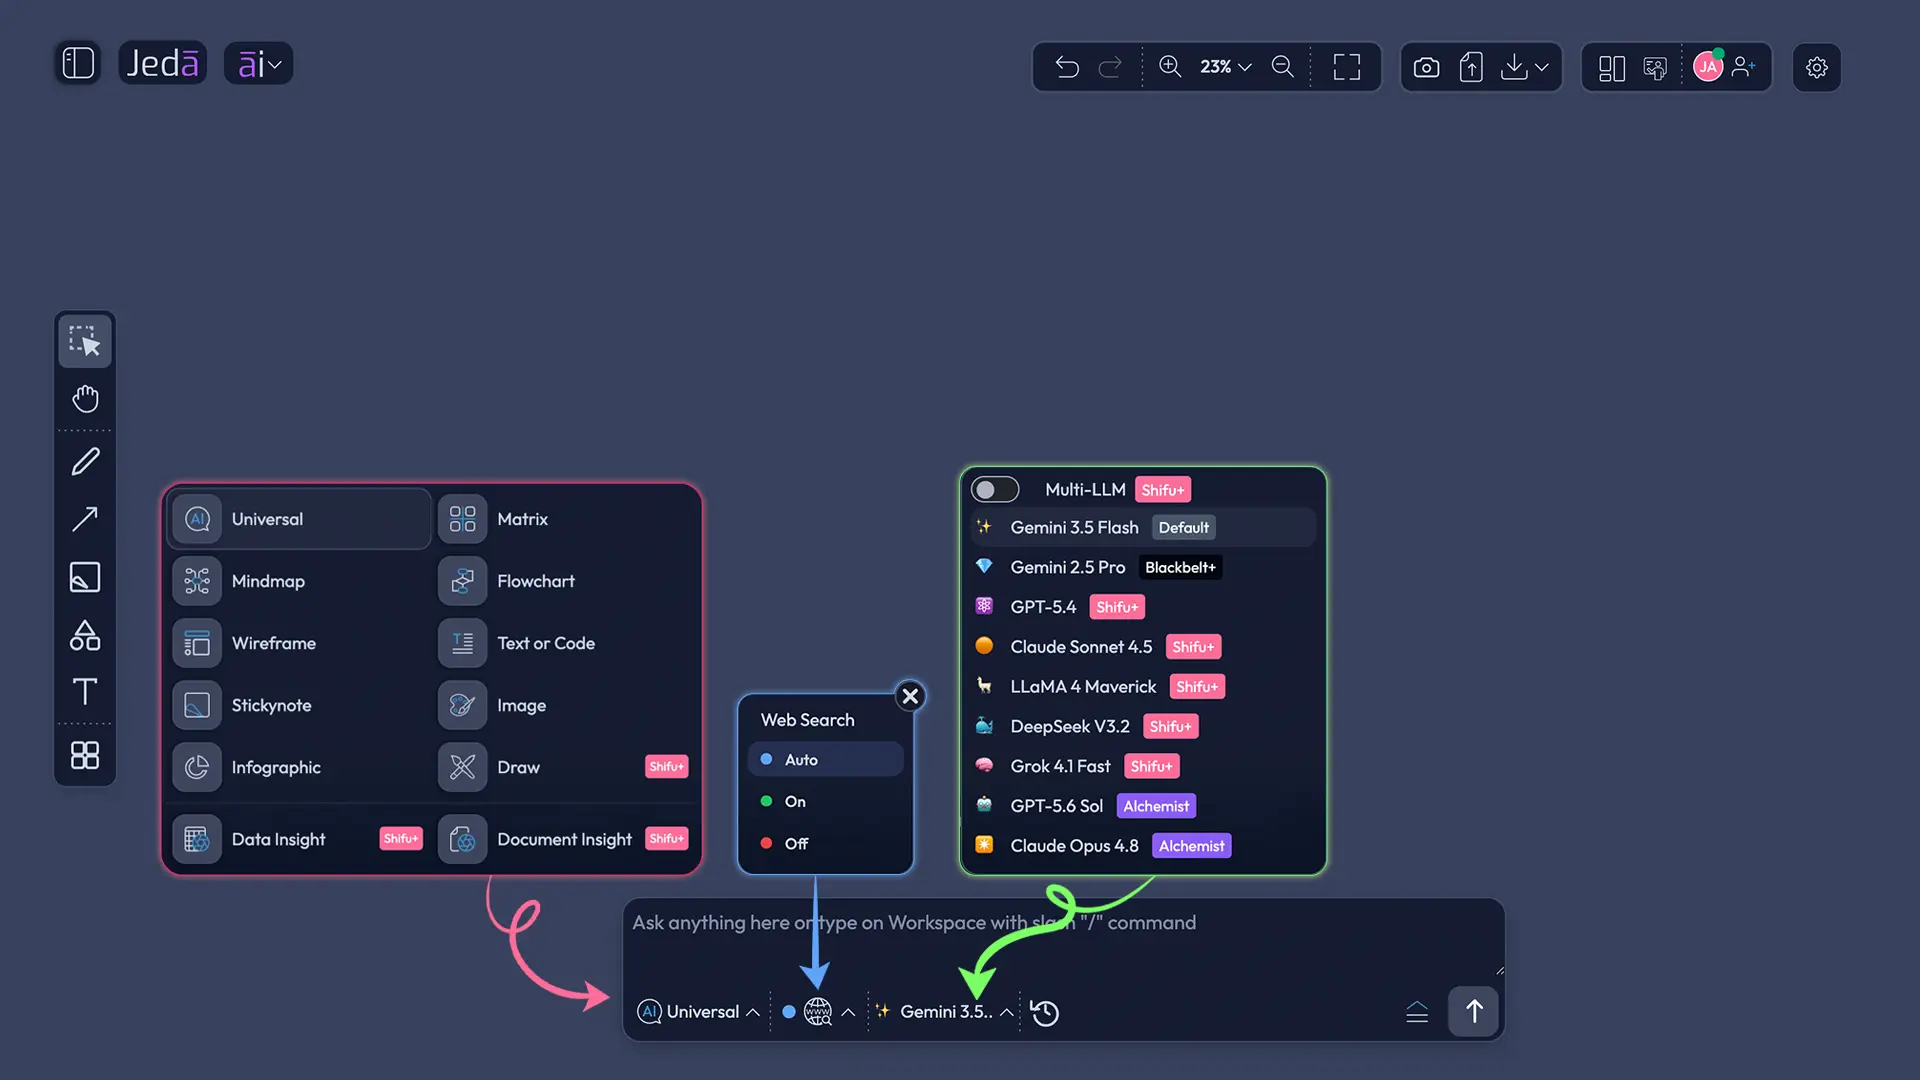This screenshot has height=1080, width=1920.
Task: Select Claude Opus 4.8 model
Action: click(x=1143, y=846)
